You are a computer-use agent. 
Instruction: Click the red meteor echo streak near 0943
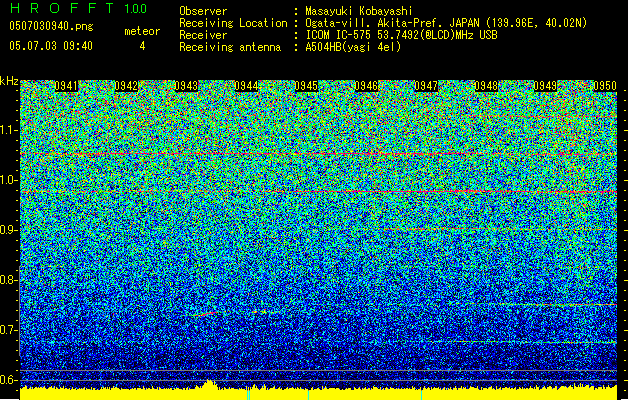click(205, 314)
